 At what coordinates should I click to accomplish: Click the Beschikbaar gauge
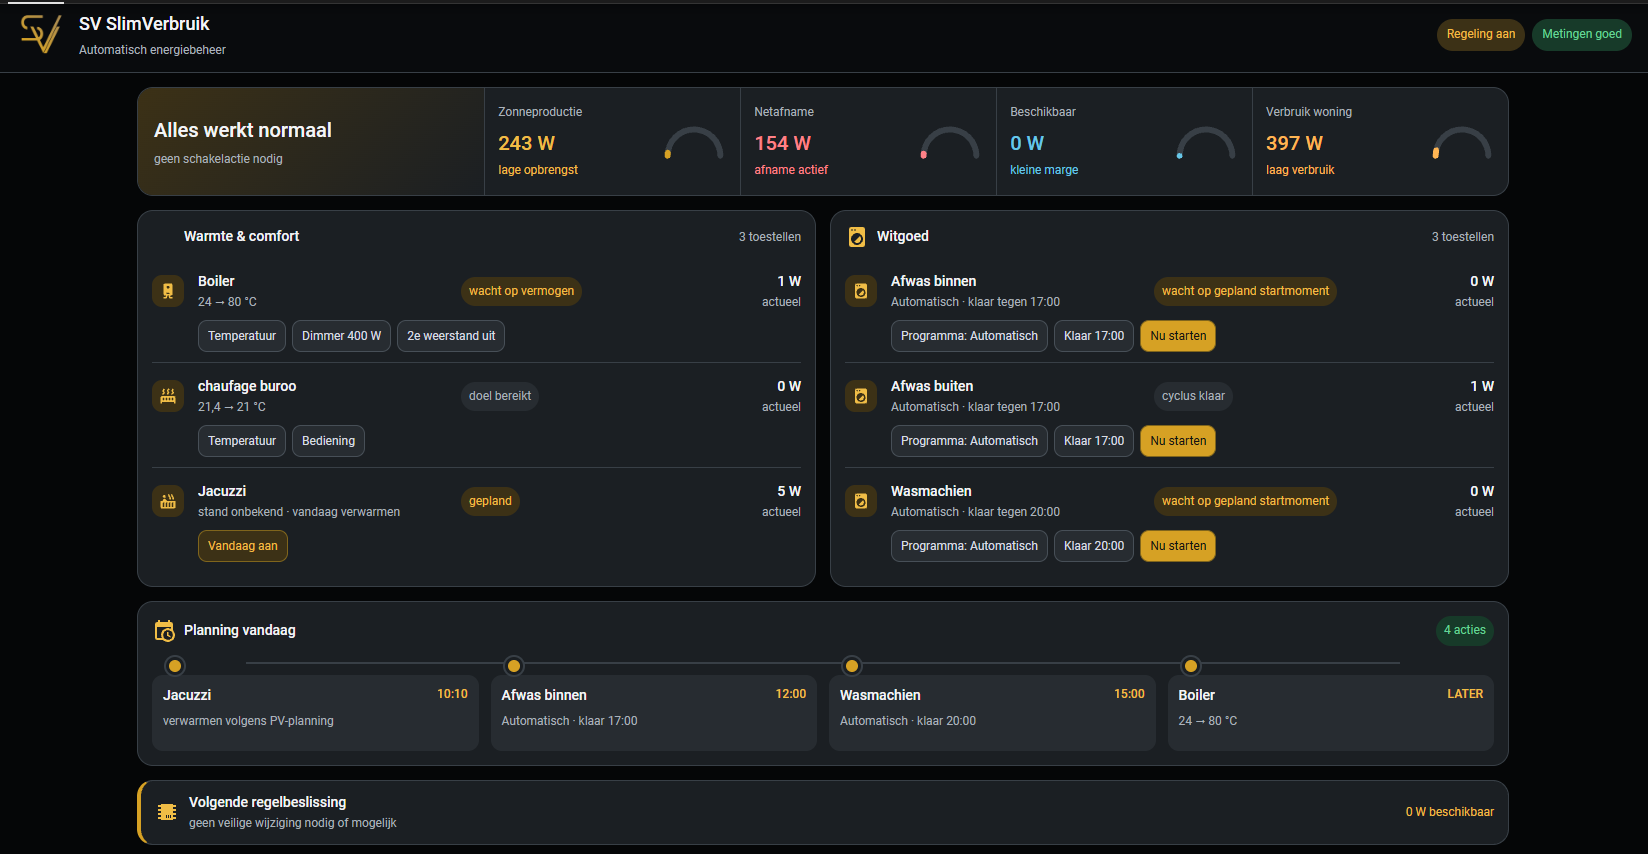point(1206,143)
